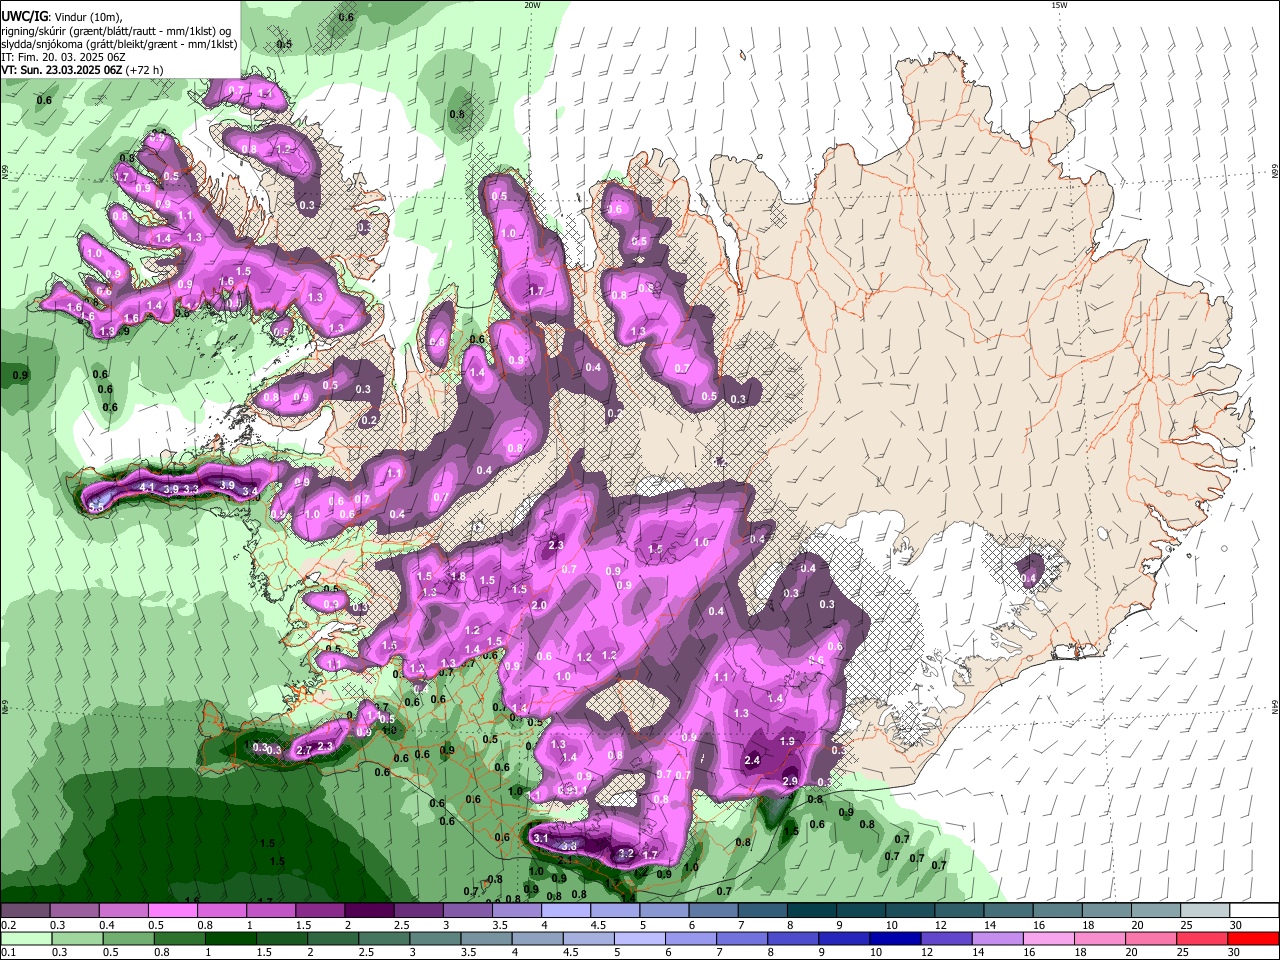Click the "15W" longitude label

point(1059,5)
